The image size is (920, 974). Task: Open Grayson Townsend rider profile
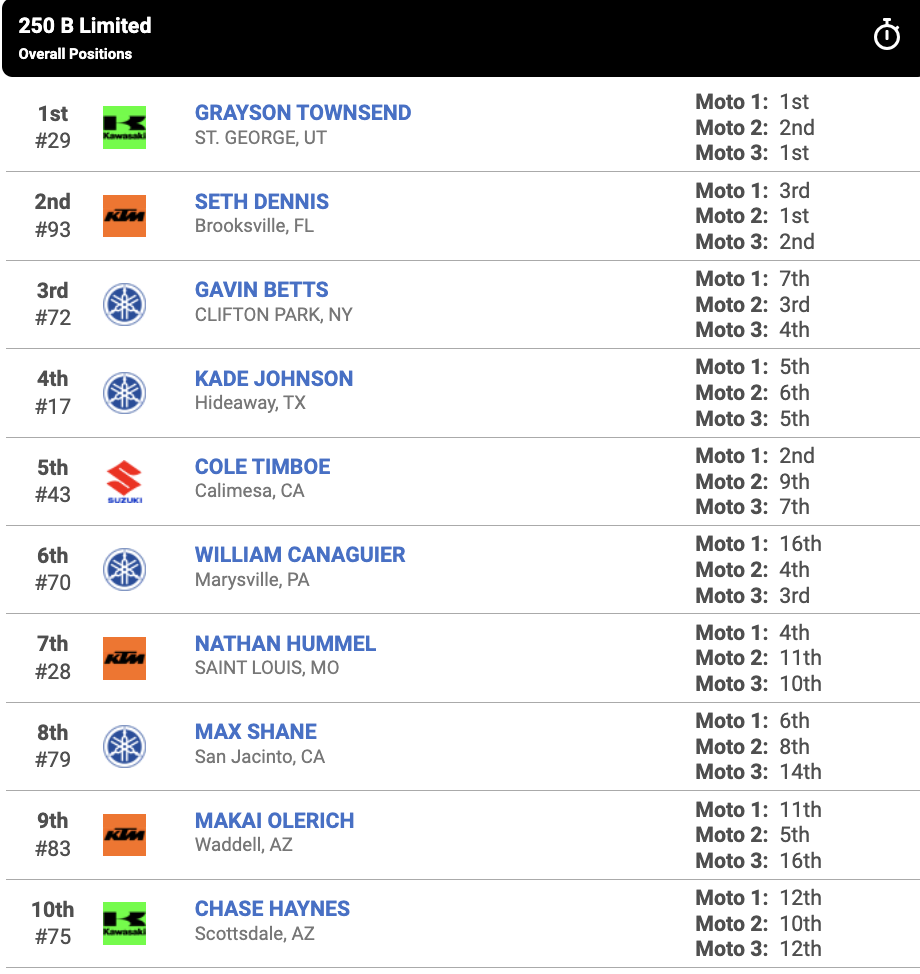[303, 113]
